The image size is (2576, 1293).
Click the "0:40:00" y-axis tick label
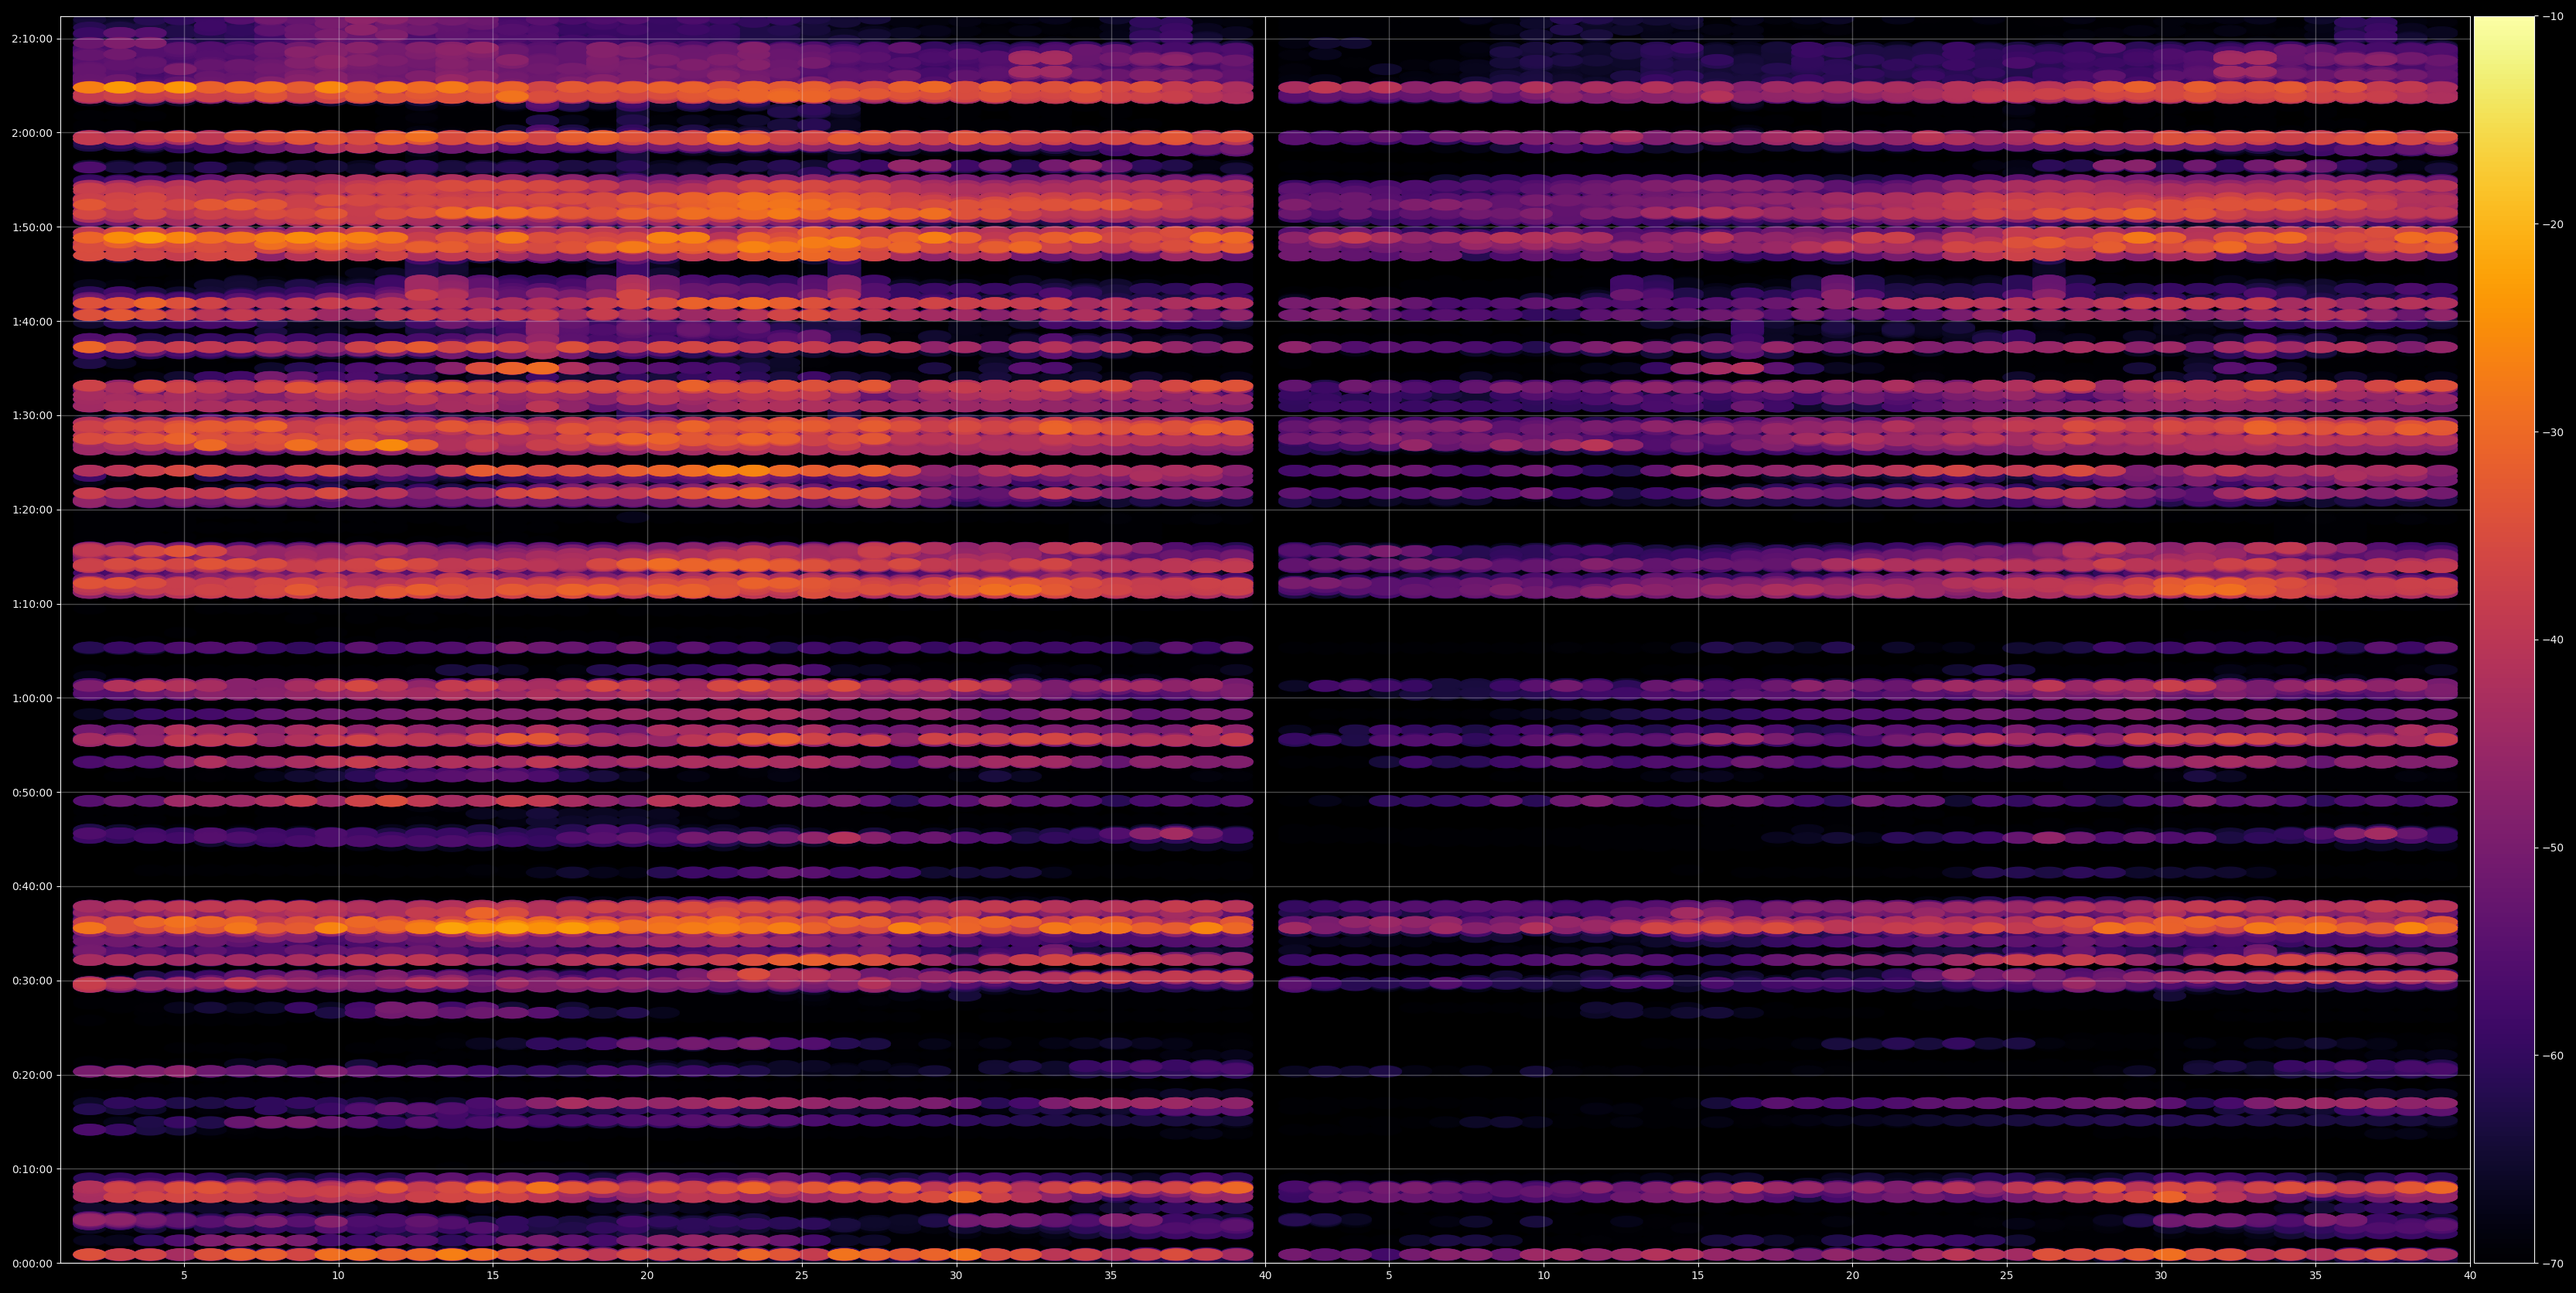tap(32, 886)
